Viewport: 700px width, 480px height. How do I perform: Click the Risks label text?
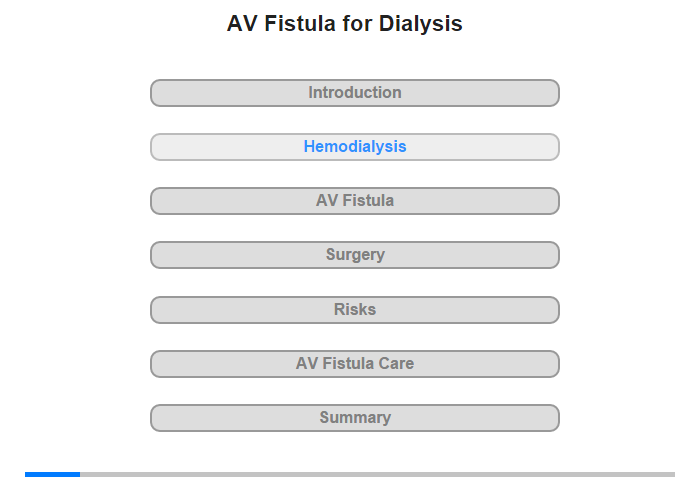(x=355, y=309)
